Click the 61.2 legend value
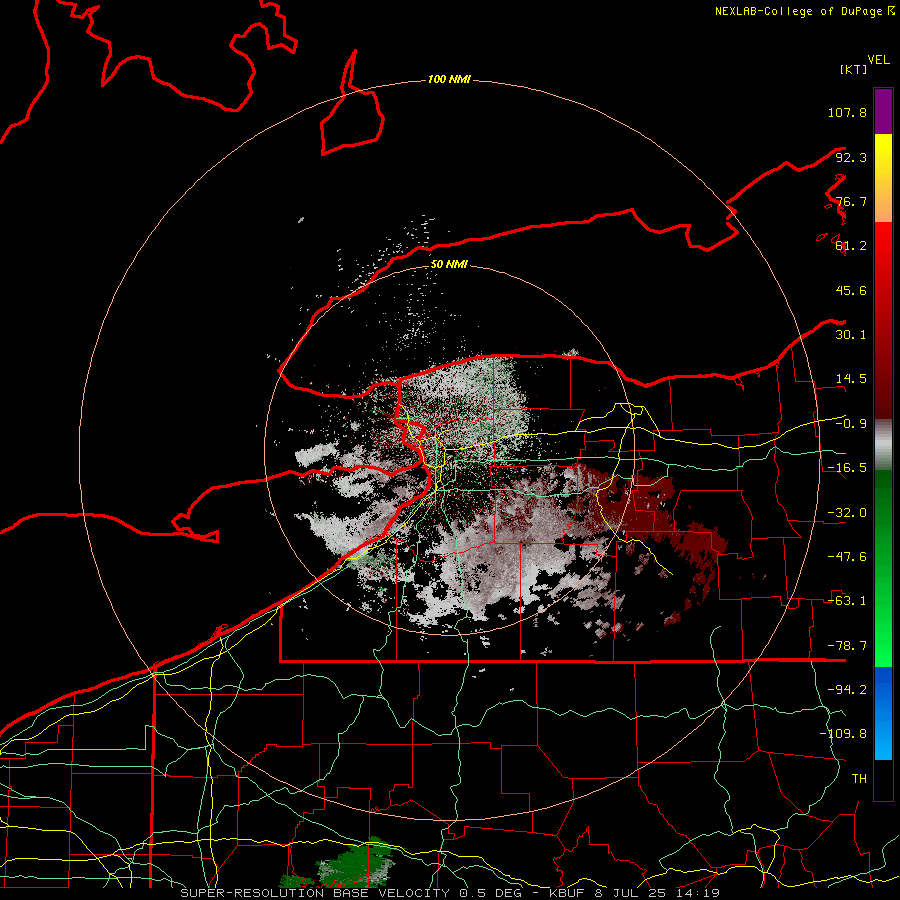 [851, 246]
